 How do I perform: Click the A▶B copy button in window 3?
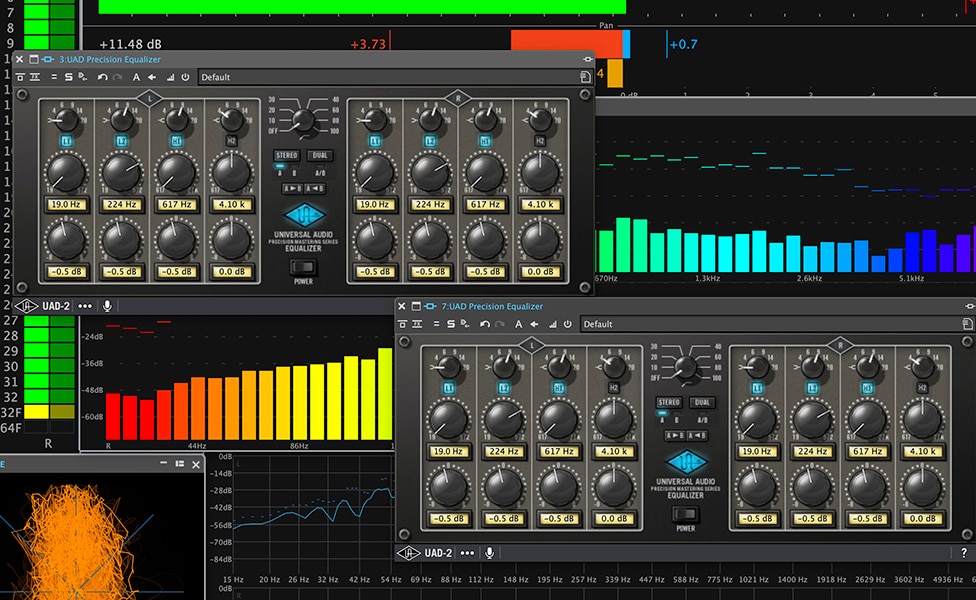pos(293,189)
